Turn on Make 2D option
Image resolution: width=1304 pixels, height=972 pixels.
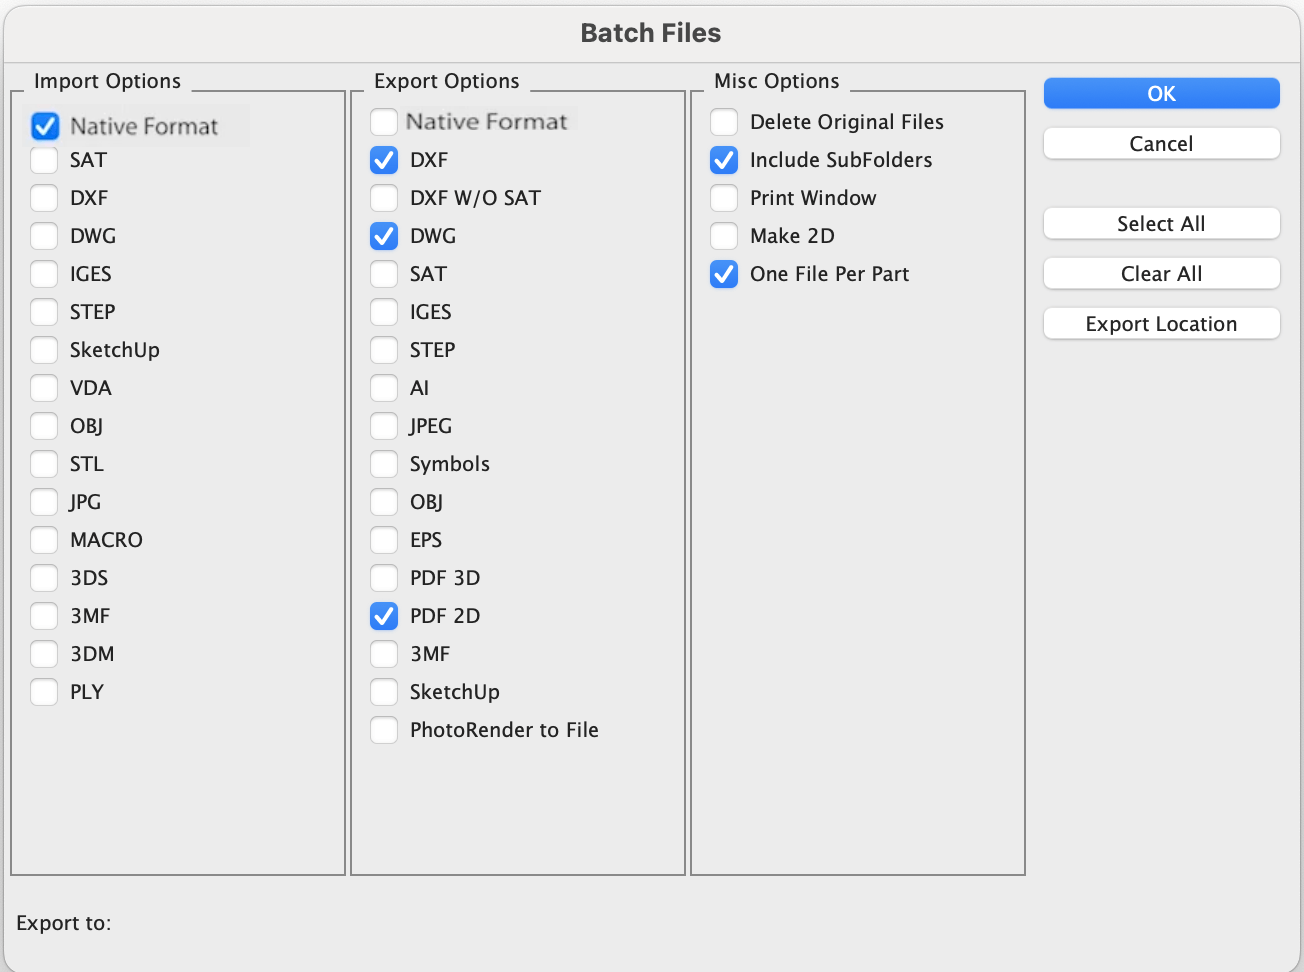click(x=724, y=236)
